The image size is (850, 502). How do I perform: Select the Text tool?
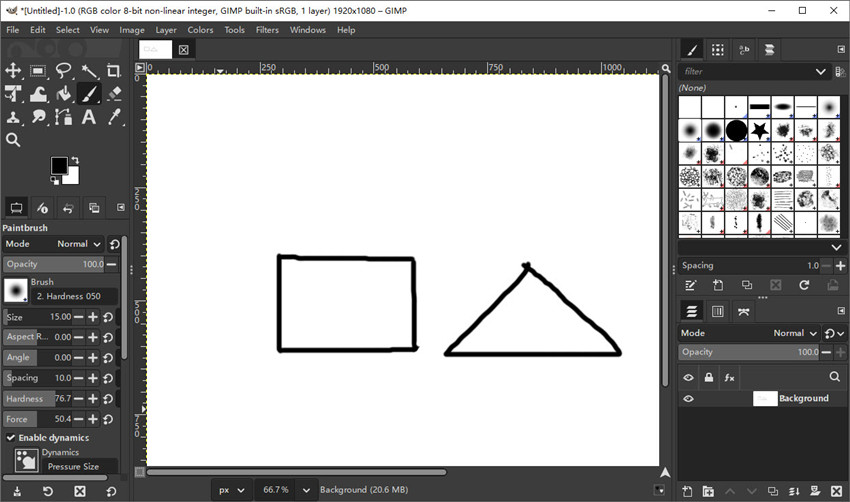89,117
